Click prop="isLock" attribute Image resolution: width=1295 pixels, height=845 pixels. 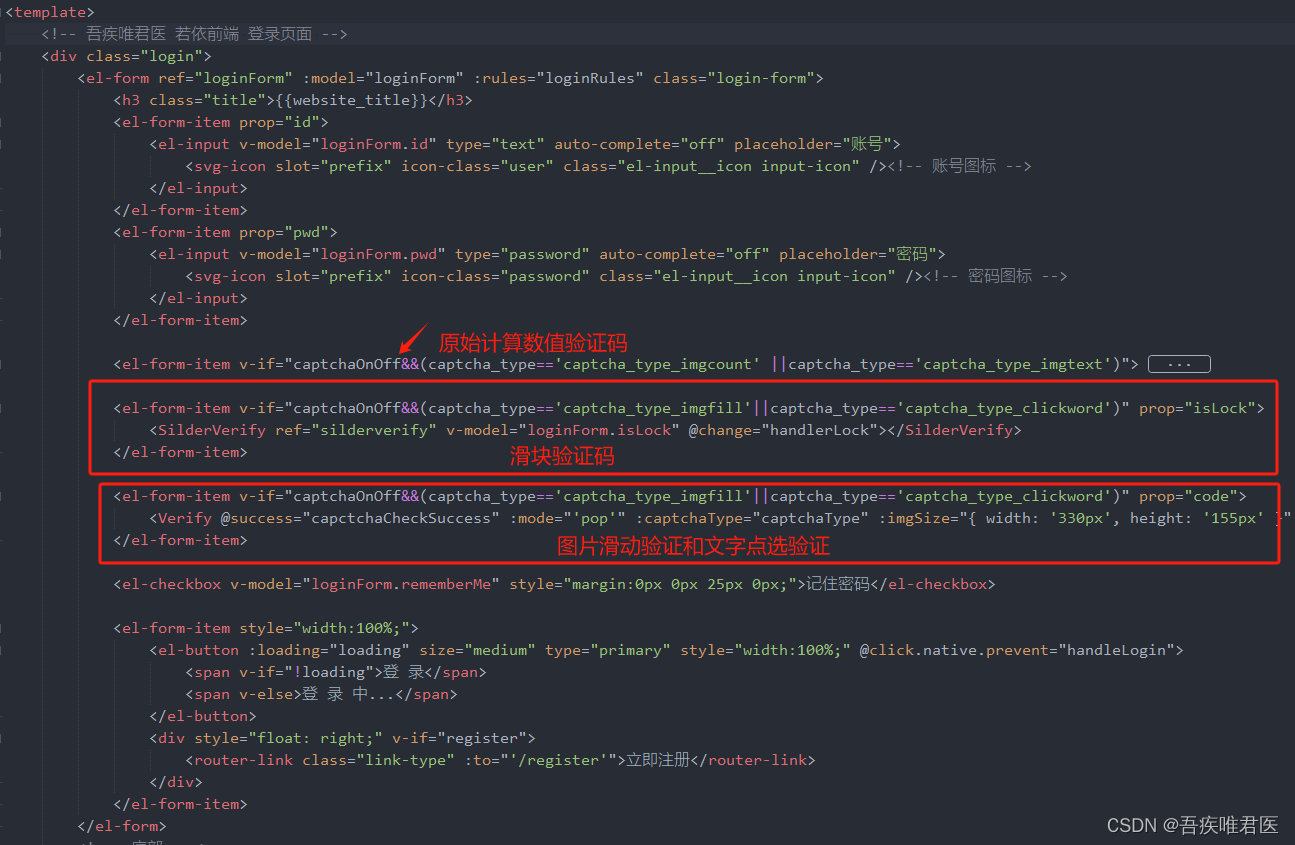(x=1197, y=408)
